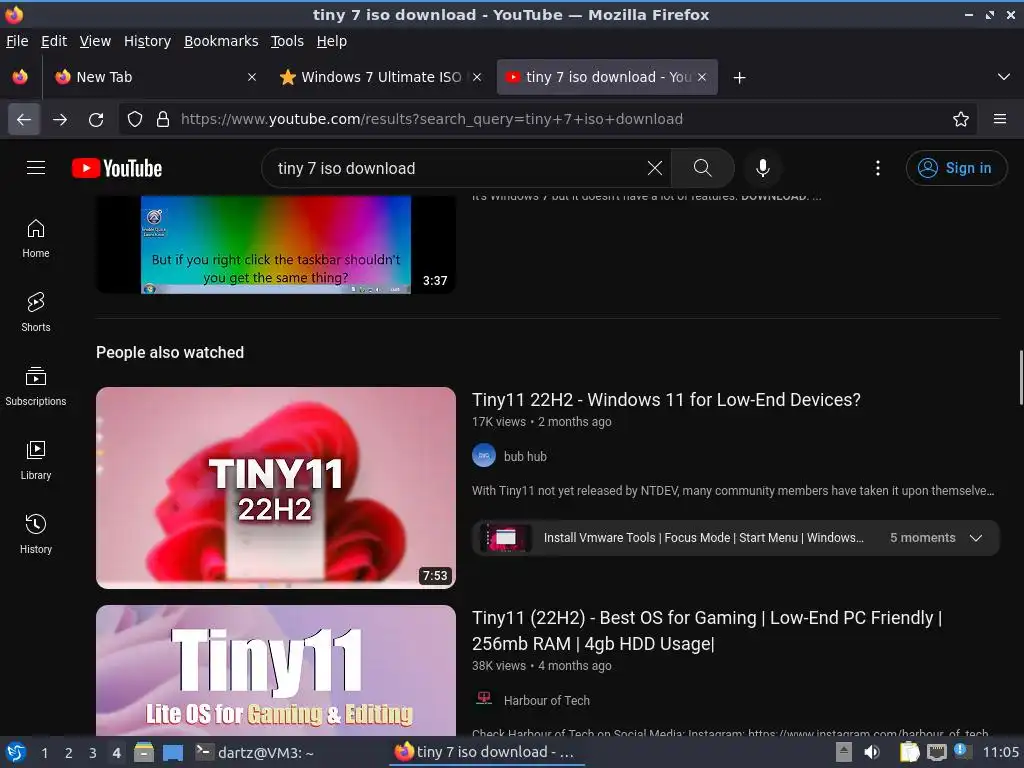Open History in the YouTube sidebar
This screenshot has width=1024, height=768.
click(x=36, y=534)
